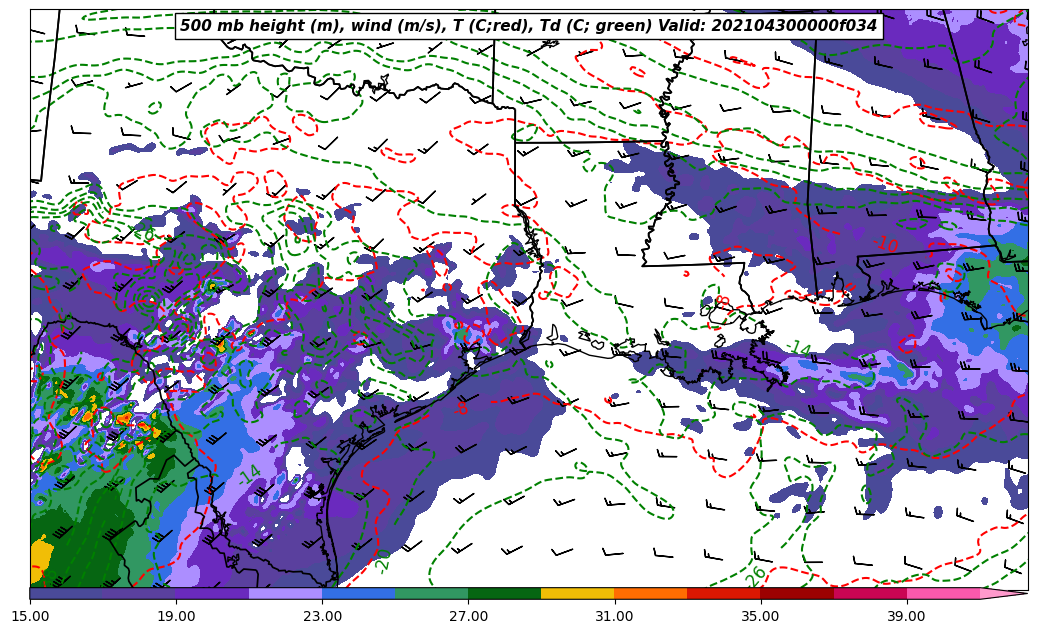Click the 15.00 colorbar tick label

point(30,616)
